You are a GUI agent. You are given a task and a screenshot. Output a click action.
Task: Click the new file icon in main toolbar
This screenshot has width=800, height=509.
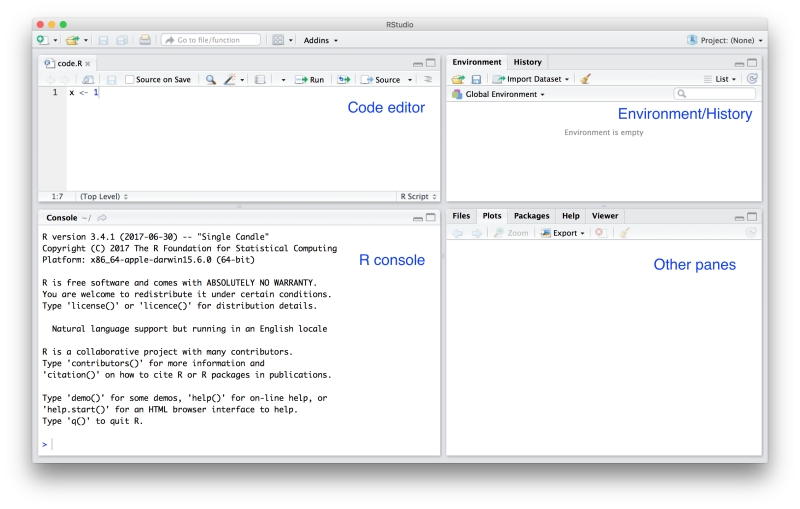tap(43, 40)
